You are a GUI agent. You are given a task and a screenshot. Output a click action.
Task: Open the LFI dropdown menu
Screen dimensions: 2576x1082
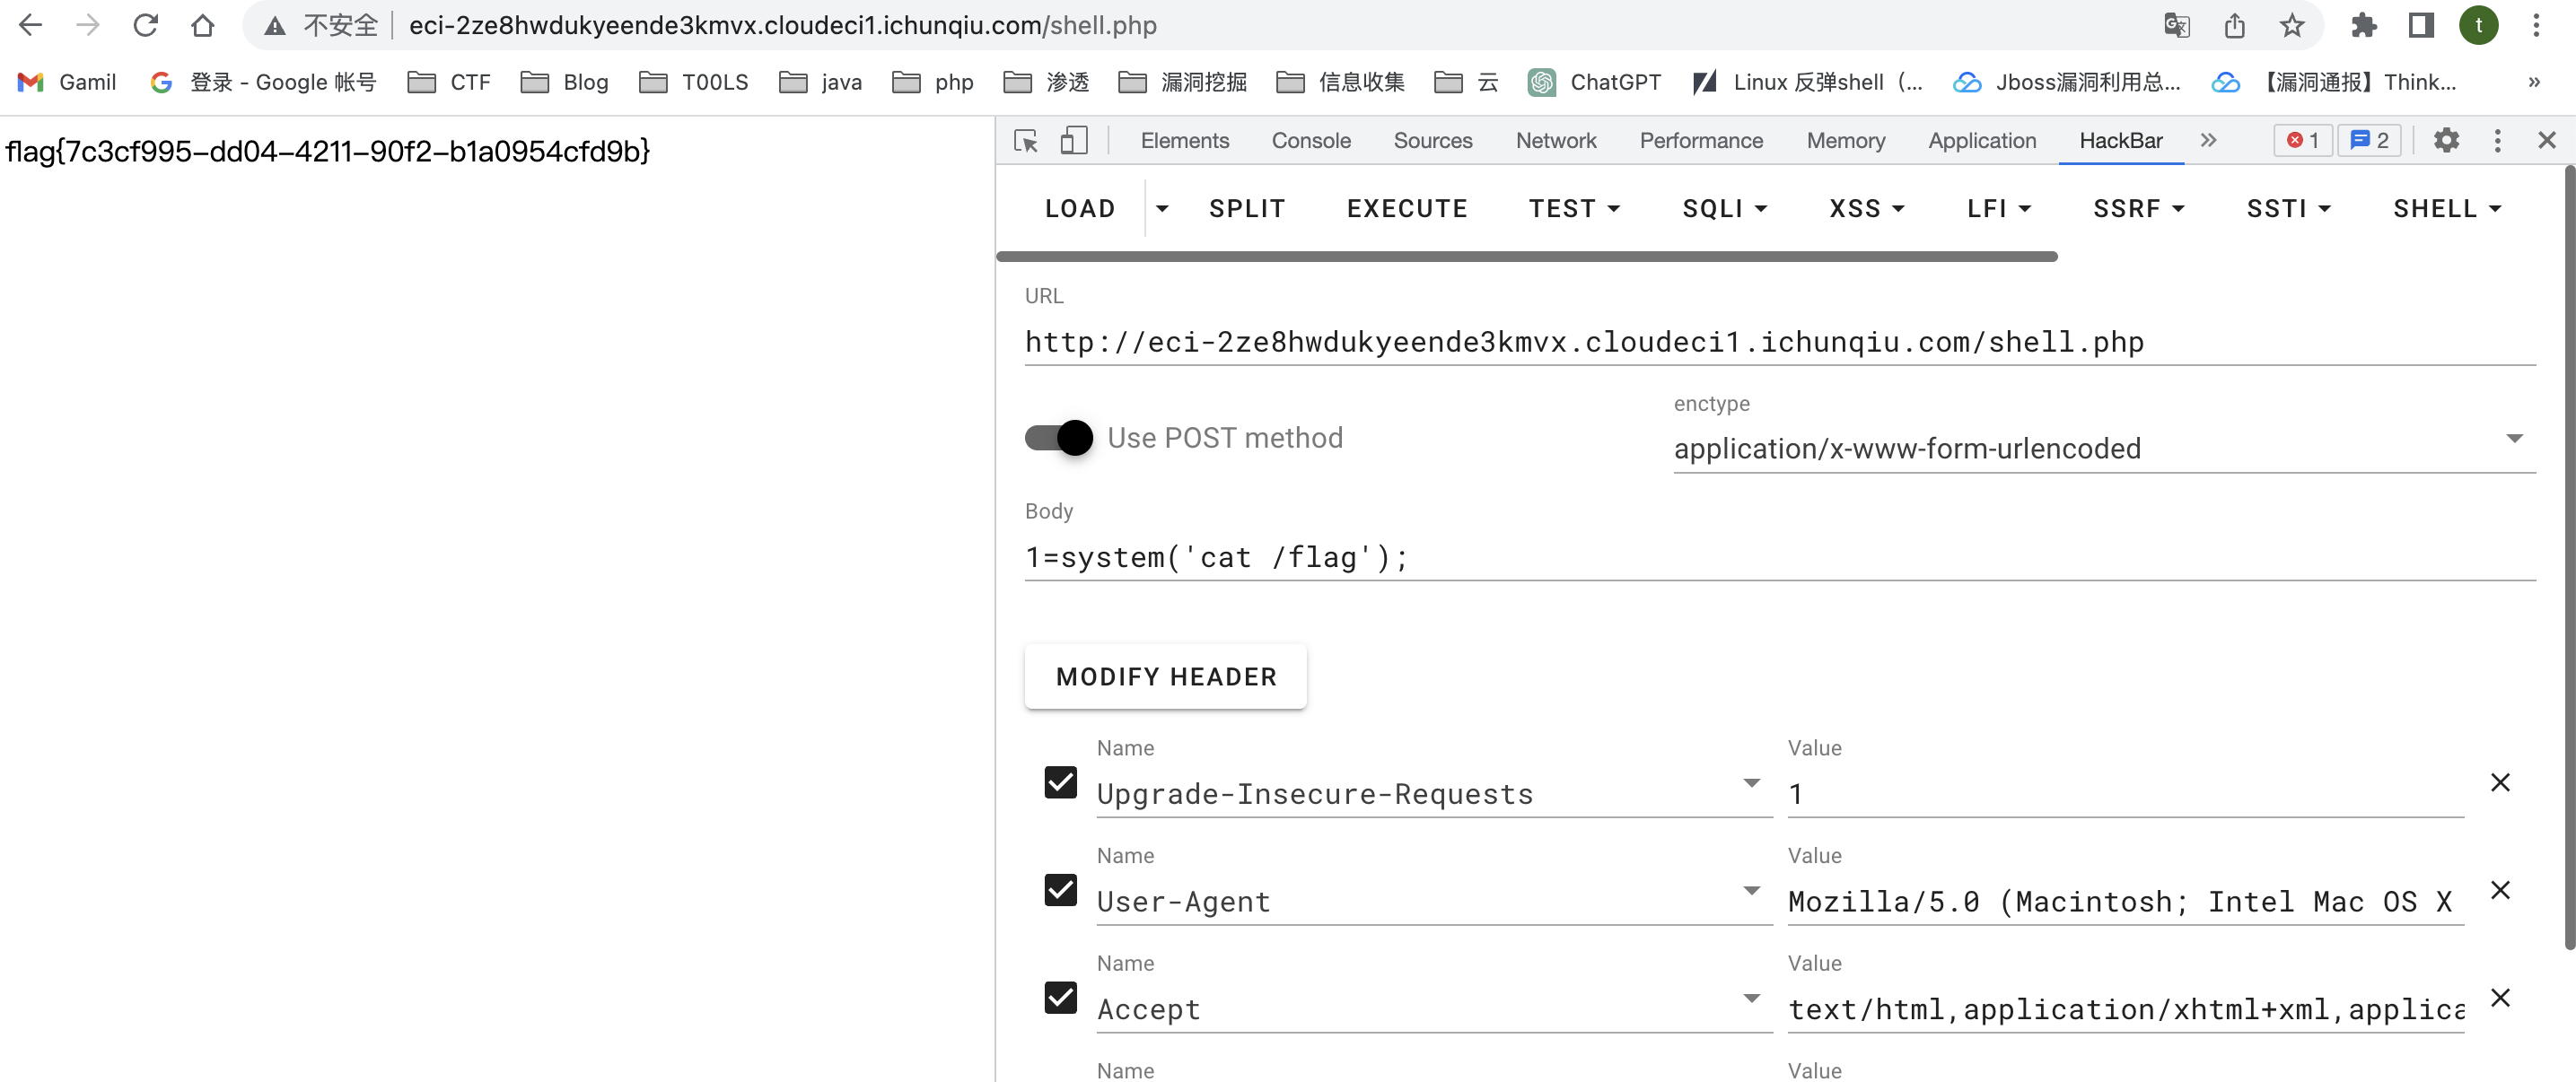(x=1998, y=209)
